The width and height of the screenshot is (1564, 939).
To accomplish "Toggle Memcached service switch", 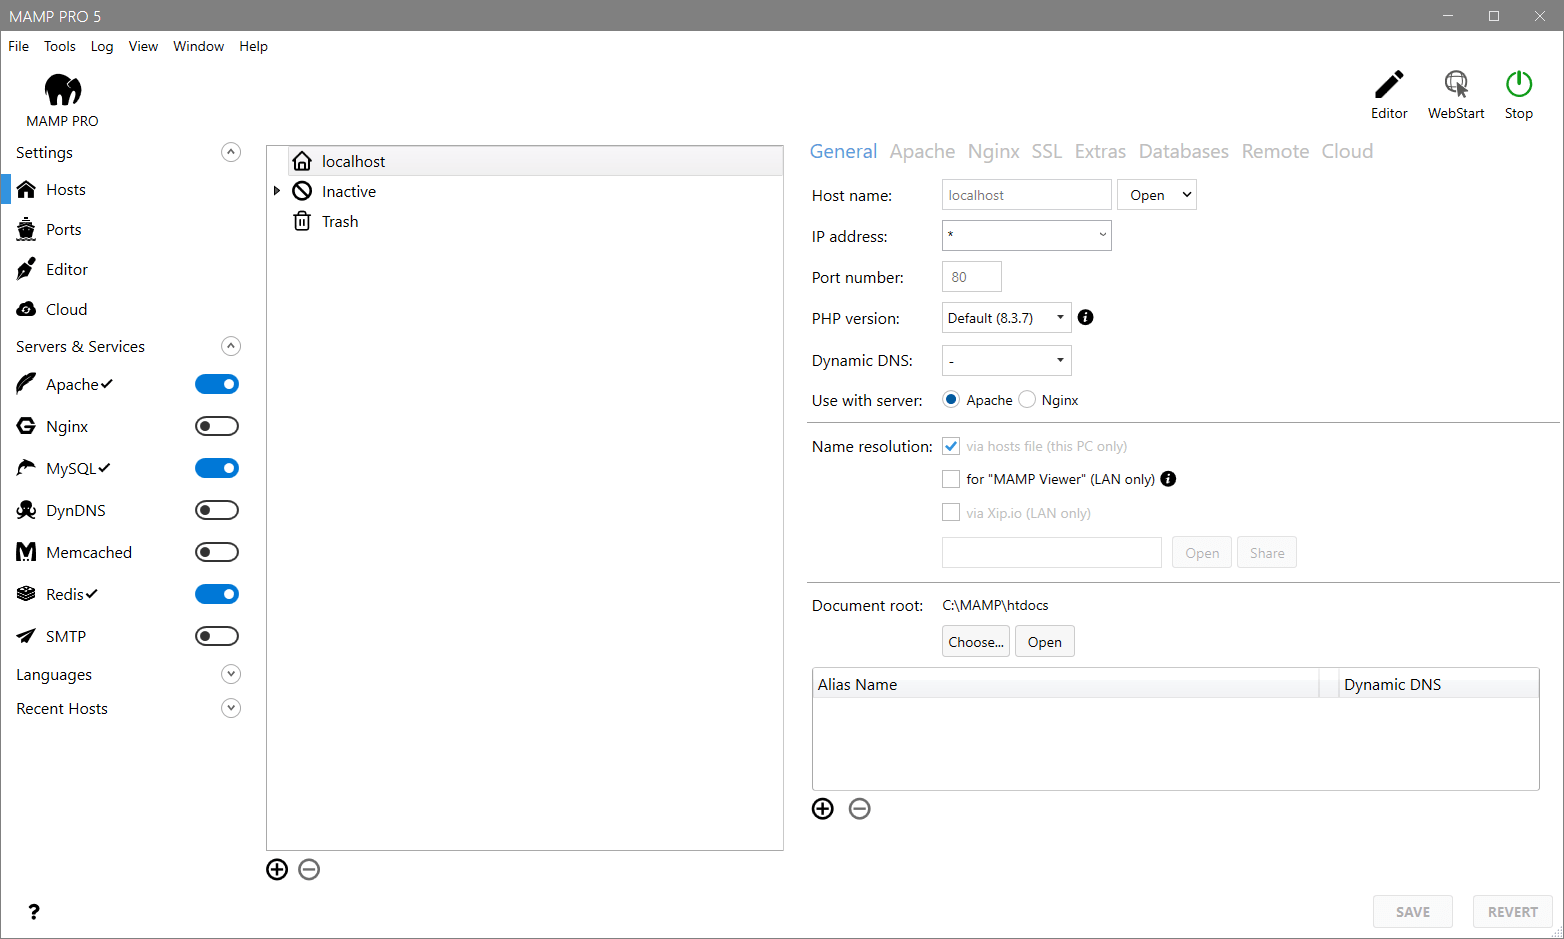I will click(217, 553).
